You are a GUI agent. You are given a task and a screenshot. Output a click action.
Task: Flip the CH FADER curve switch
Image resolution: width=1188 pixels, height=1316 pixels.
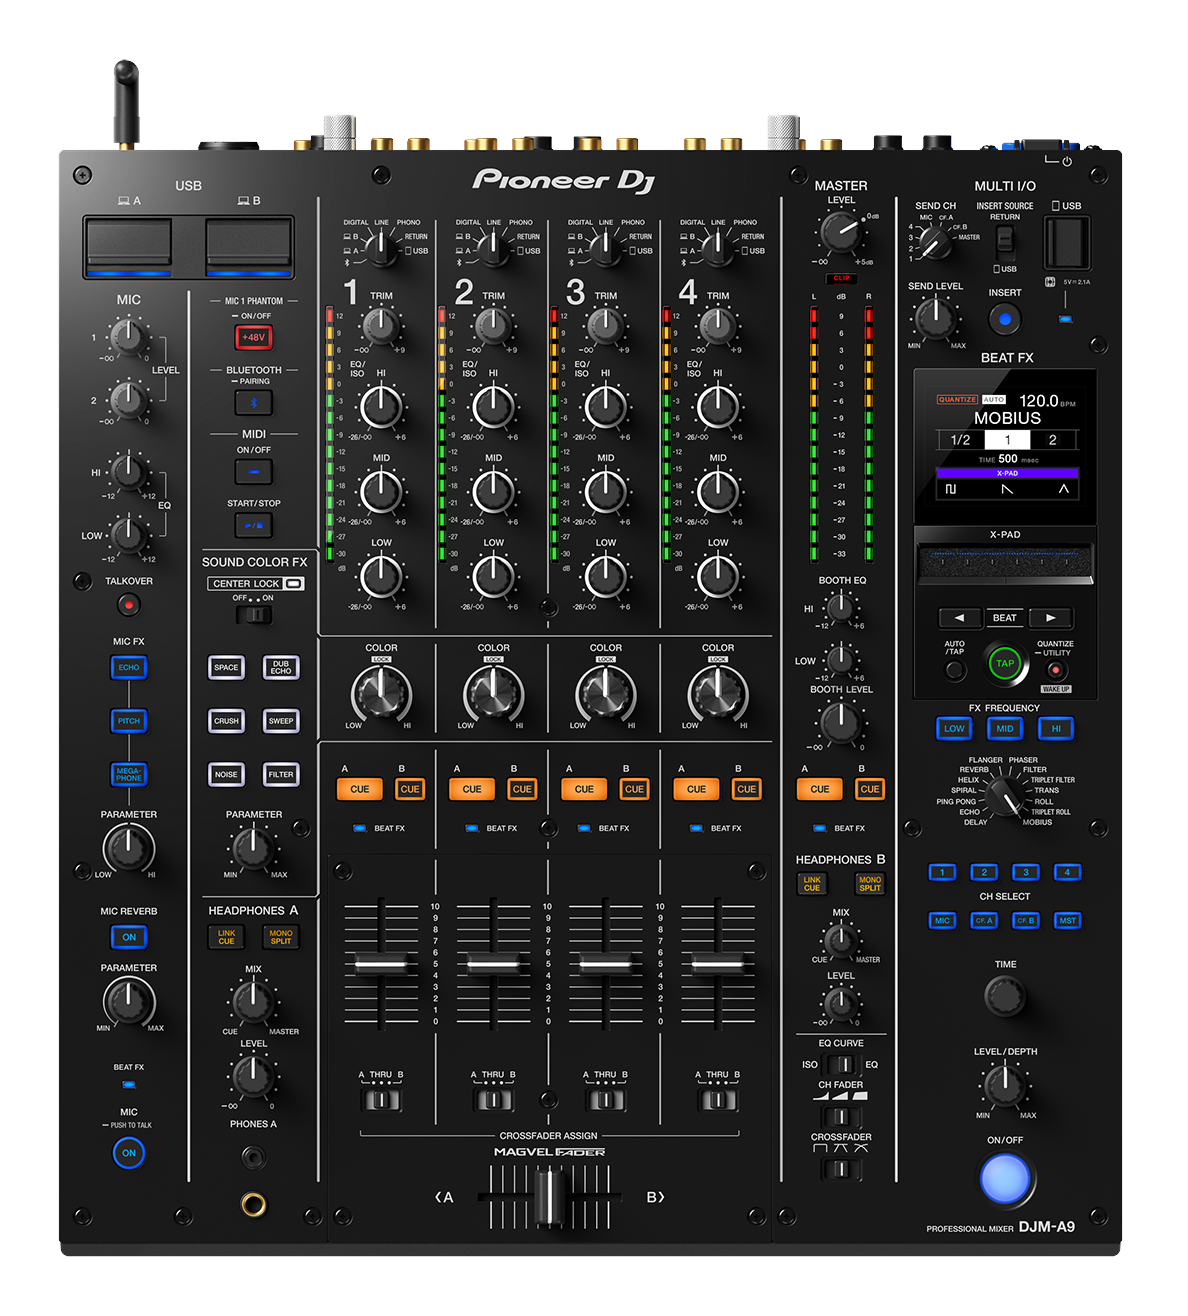click(x=841, y=1116)
